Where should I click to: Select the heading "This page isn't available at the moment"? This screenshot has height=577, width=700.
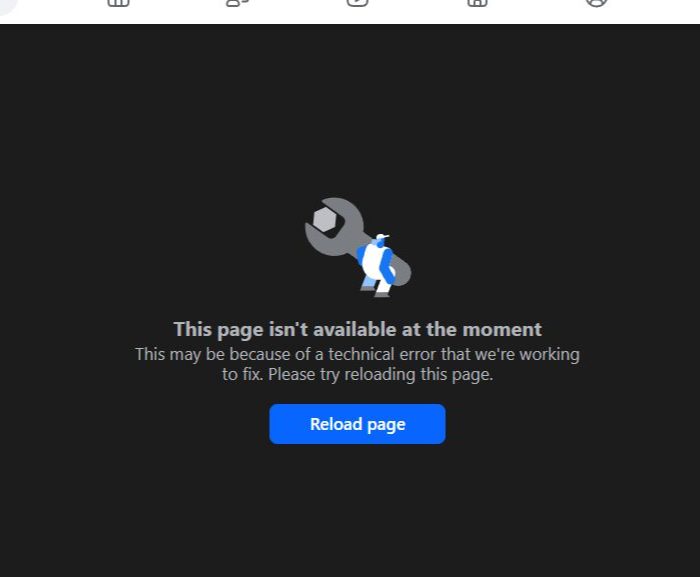358,329
